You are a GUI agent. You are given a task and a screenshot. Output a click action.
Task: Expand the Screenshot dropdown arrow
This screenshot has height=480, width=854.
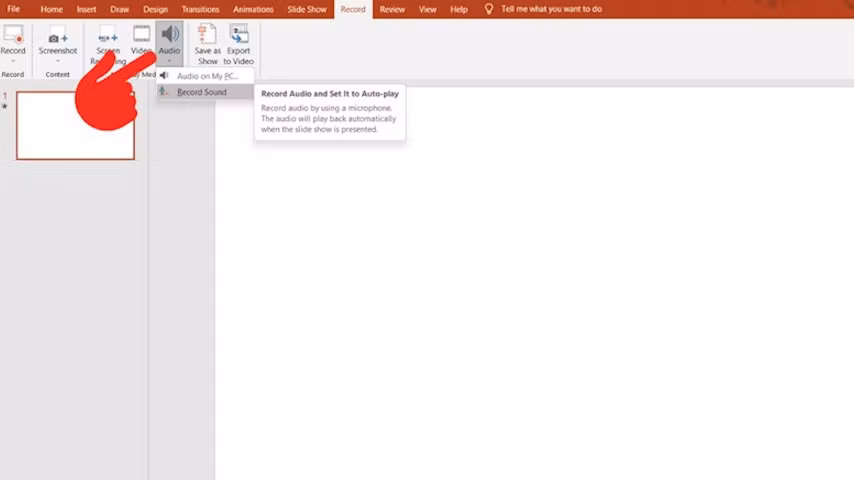pyautogui.click(x=58, y=60)
